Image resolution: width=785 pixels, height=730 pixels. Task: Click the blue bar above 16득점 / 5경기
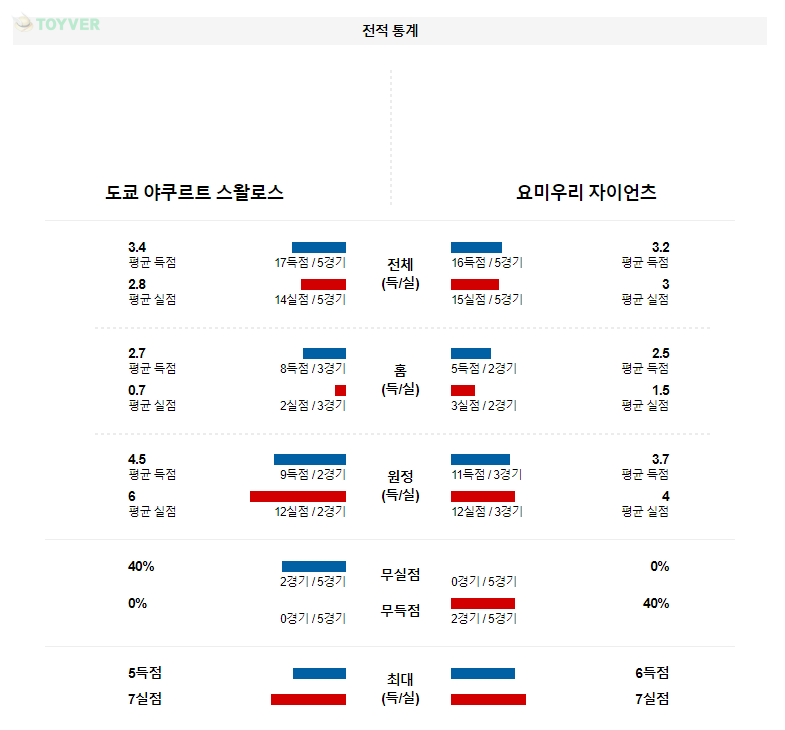coord(476,247)
